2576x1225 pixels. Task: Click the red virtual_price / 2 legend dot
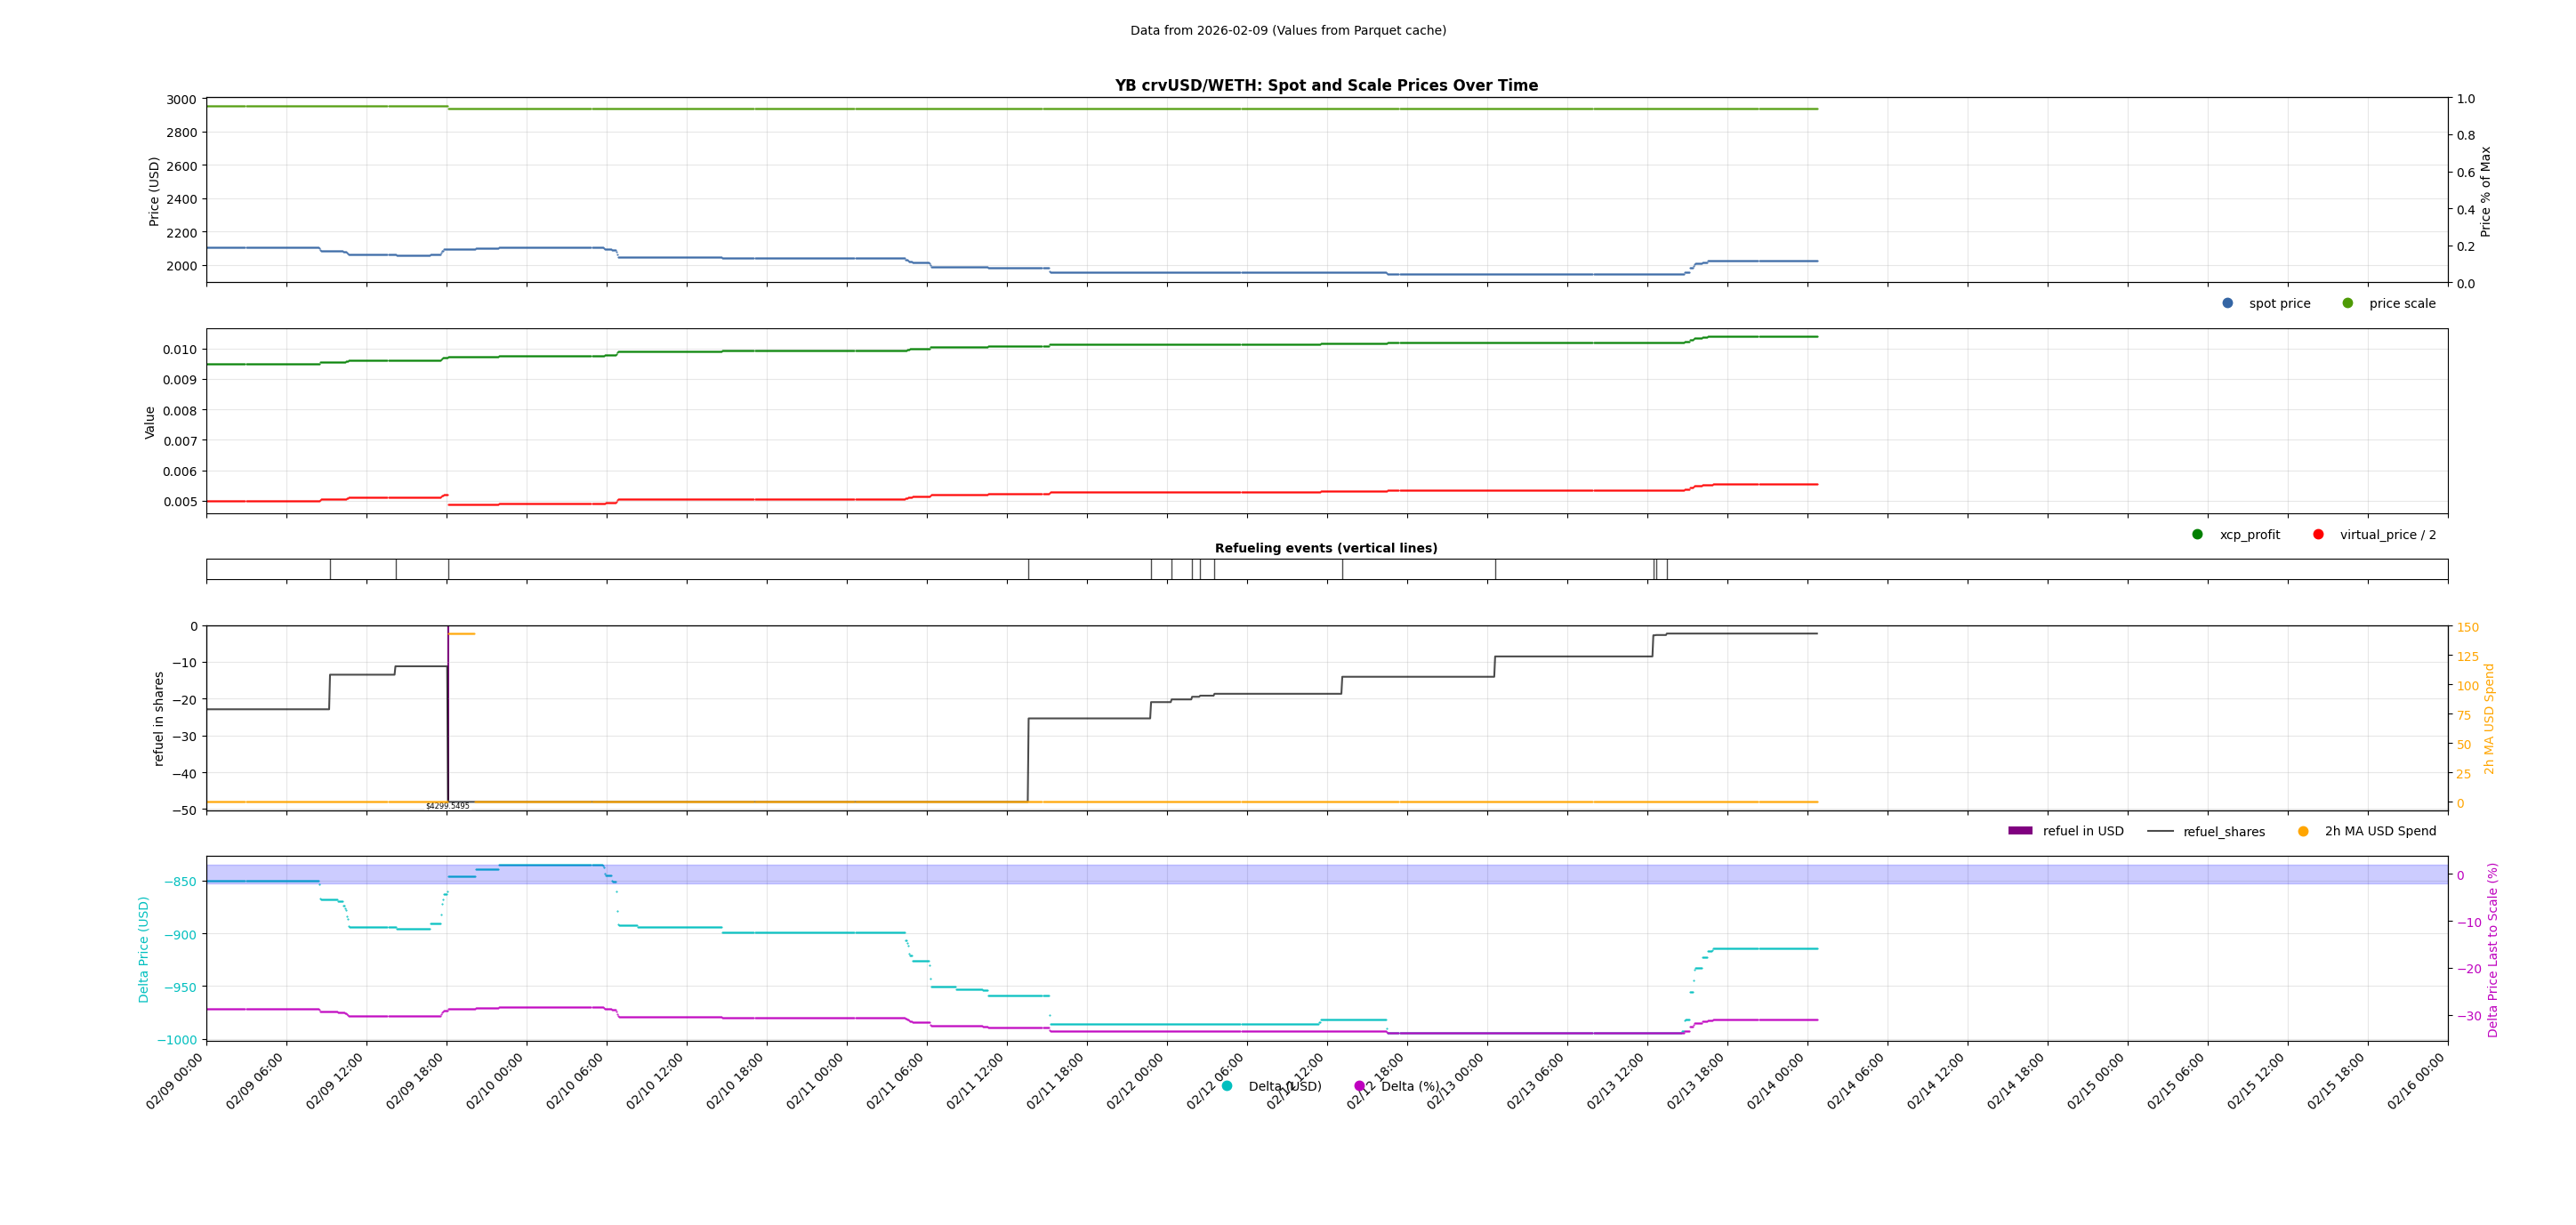2318,534
